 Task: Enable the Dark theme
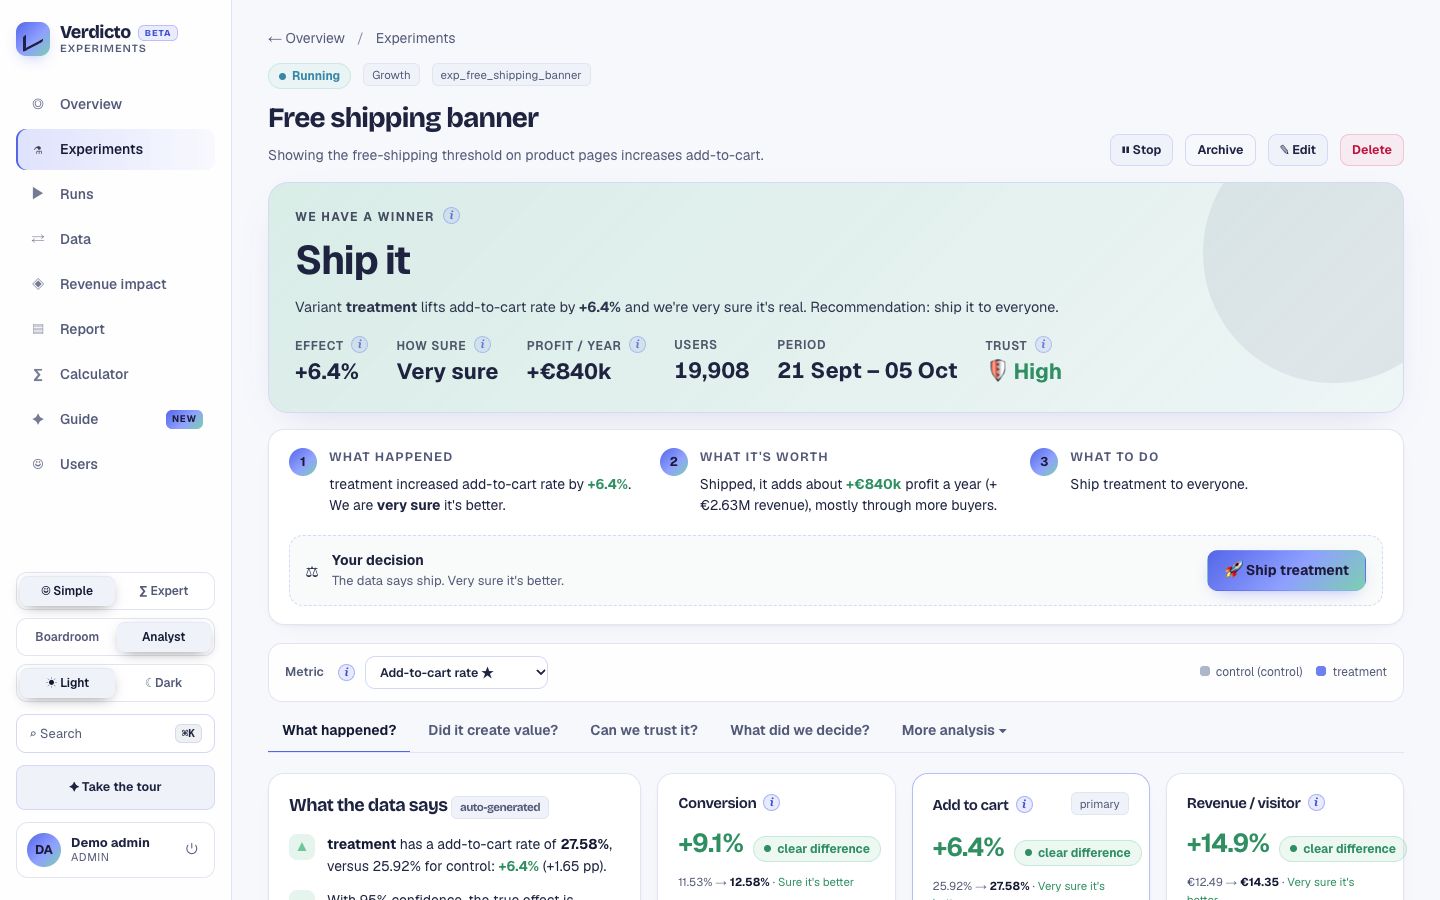pyautogui.click(x=164, y=683)
